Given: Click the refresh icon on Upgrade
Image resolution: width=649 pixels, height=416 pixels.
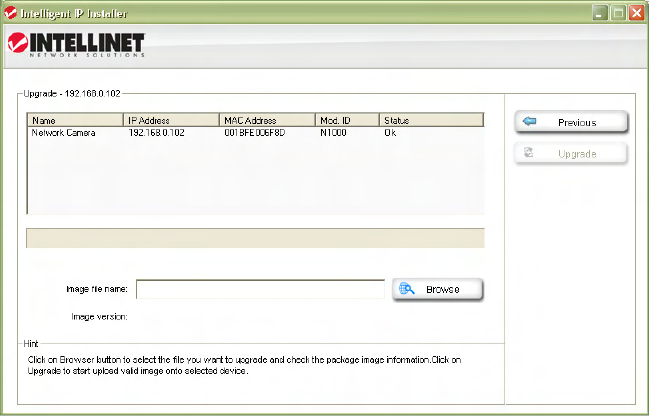Looking at the screenshot, I should [x=529, y=153].
